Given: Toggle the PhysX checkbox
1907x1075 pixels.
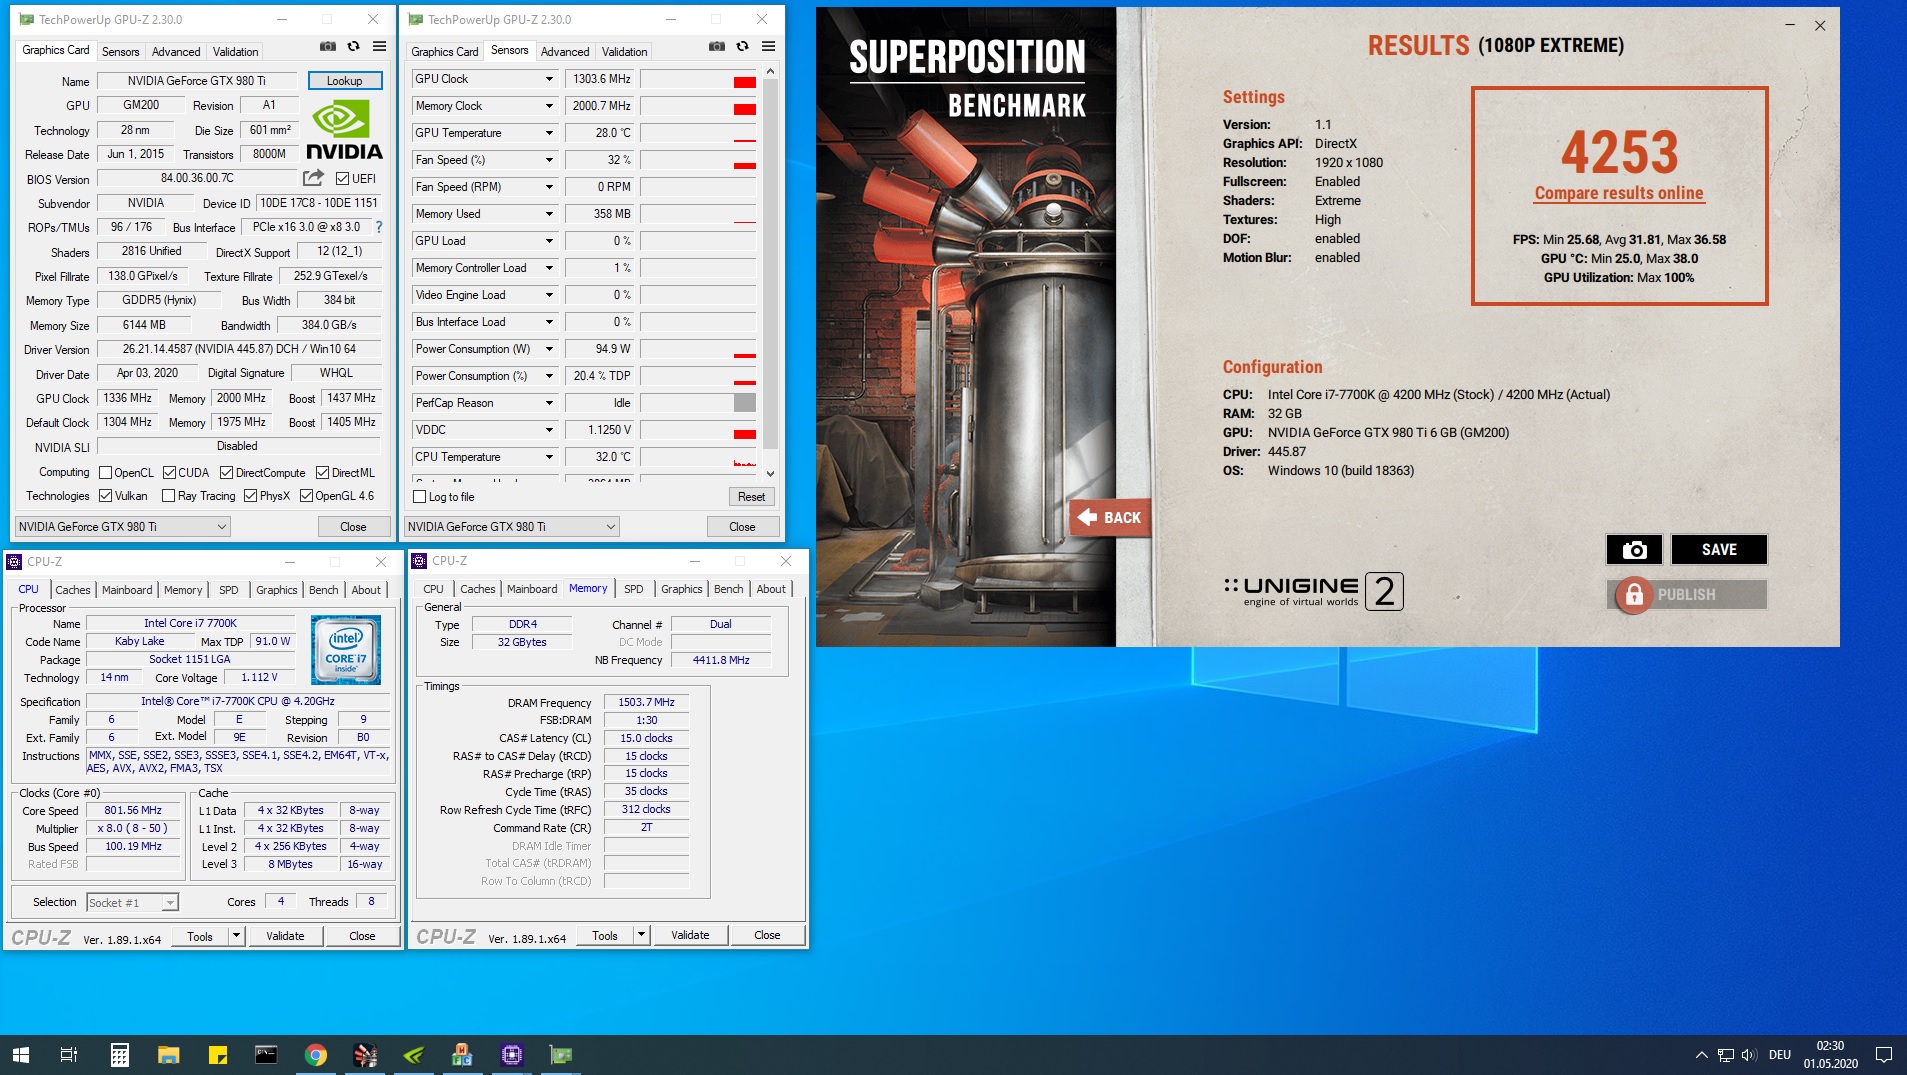Looking at the screenshot, I should click(251, 496).
